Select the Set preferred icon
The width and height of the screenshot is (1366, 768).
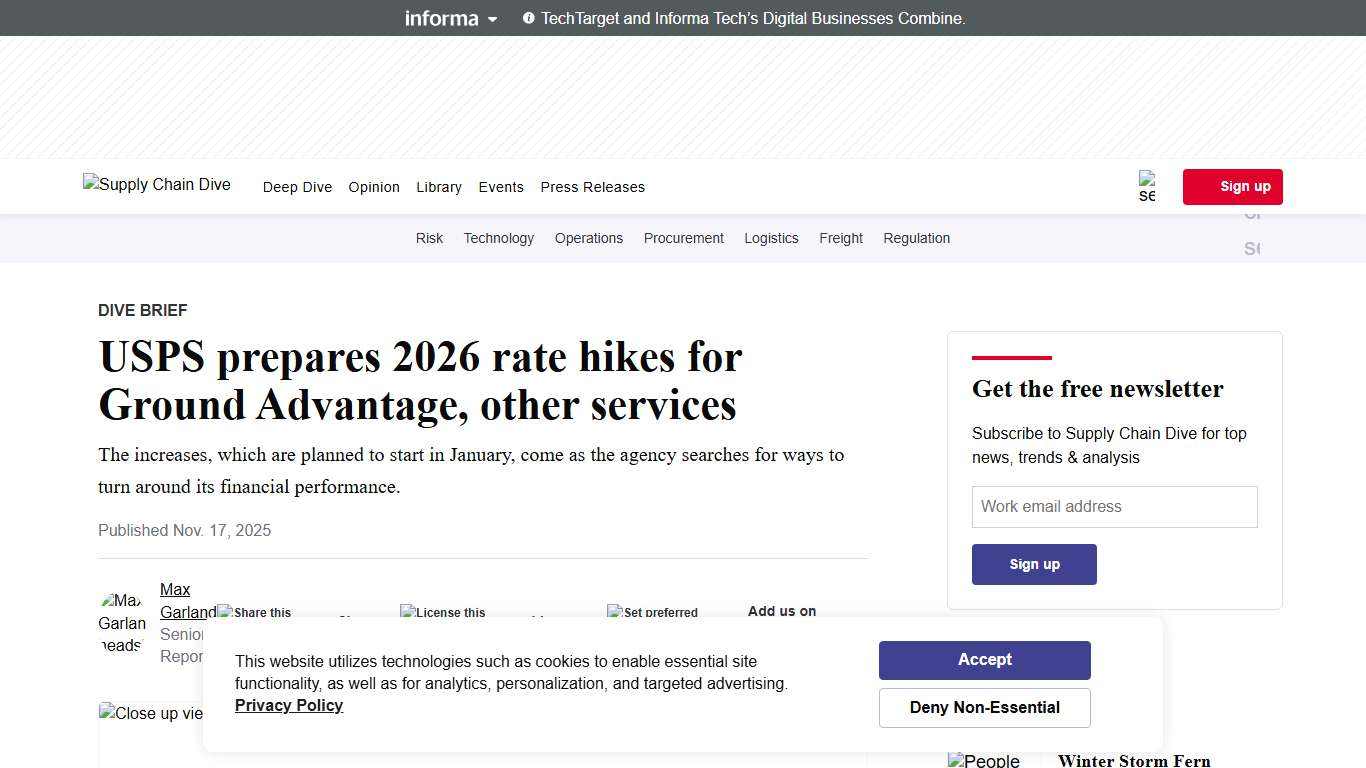pyautogui.click(x=614, y=612)
